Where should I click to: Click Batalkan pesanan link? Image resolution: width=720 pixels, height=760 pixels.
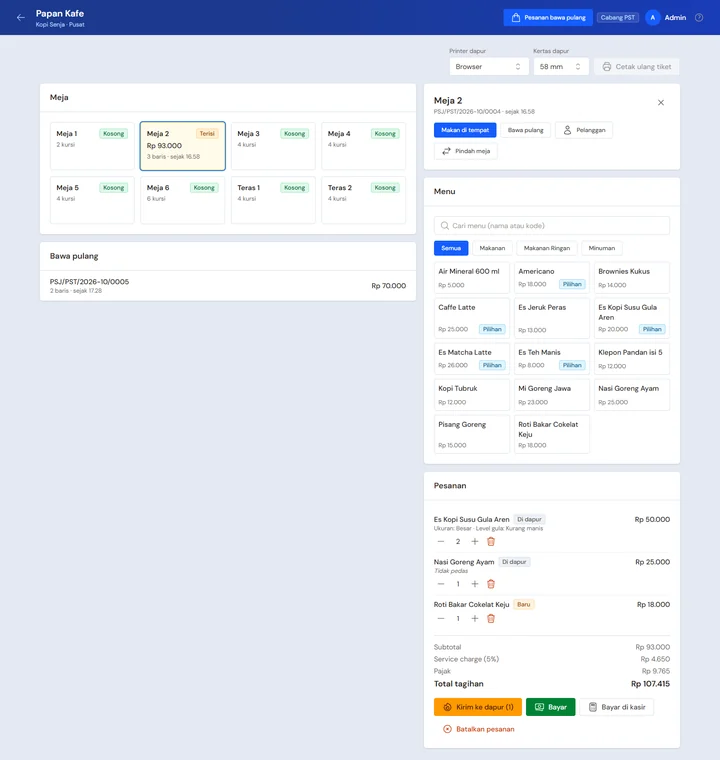(x=478, y=729)
